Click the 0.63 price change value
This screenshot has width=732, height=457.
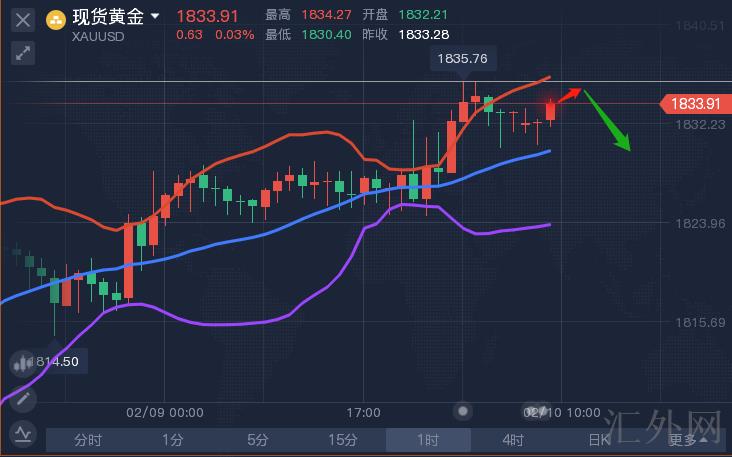tap(189, 35)
